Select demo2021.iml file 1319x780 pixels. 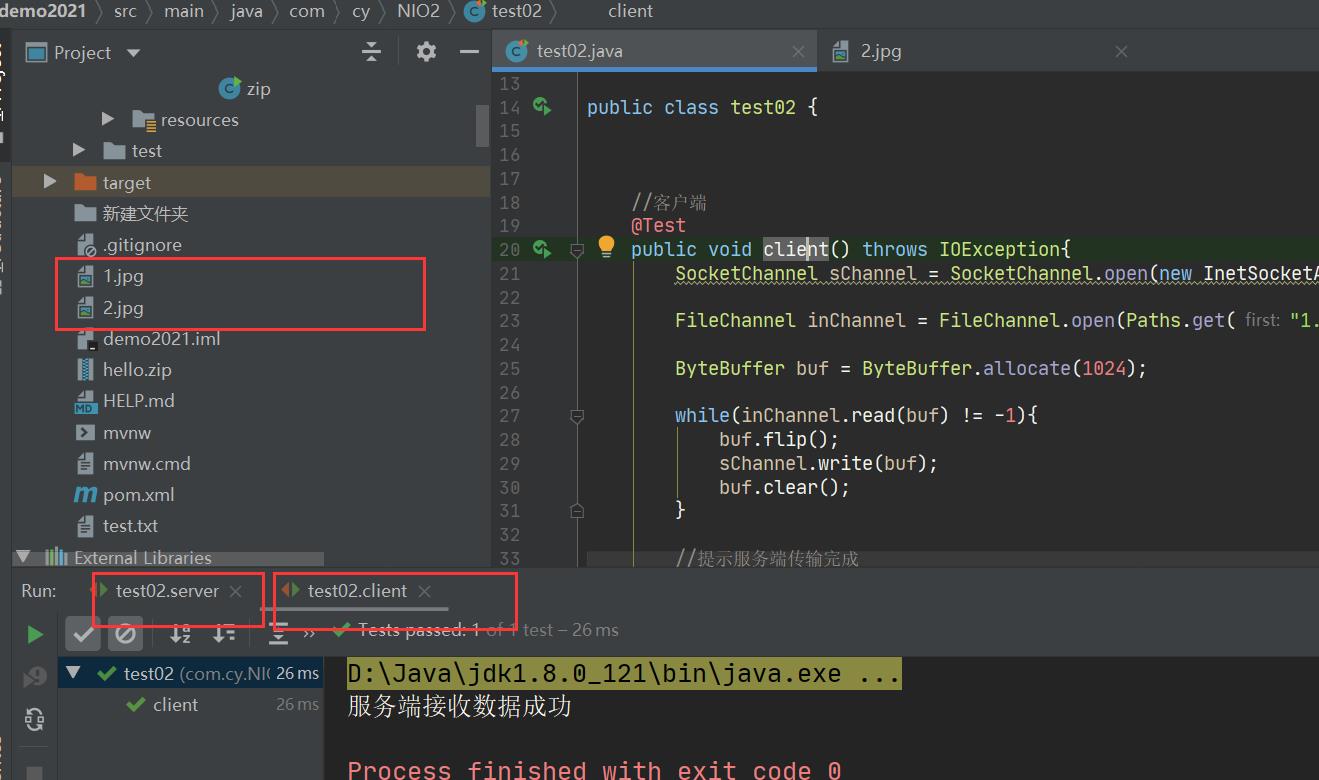pyautogui.click(x=148, y=339)
